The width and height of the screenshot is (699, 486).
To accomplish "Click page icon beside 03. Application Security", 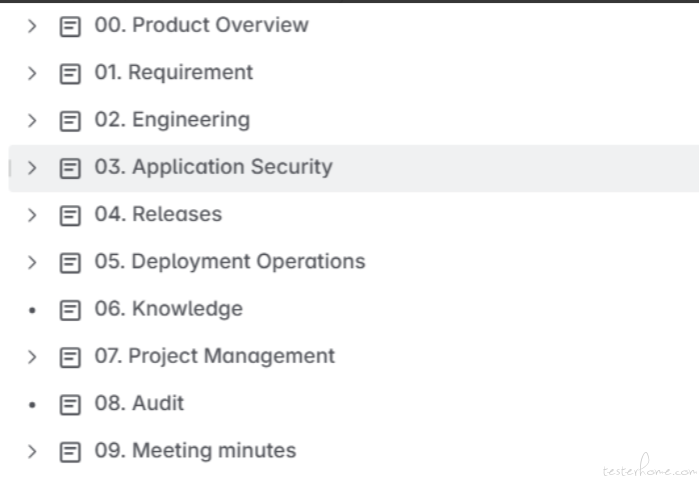I will point(70,168).
